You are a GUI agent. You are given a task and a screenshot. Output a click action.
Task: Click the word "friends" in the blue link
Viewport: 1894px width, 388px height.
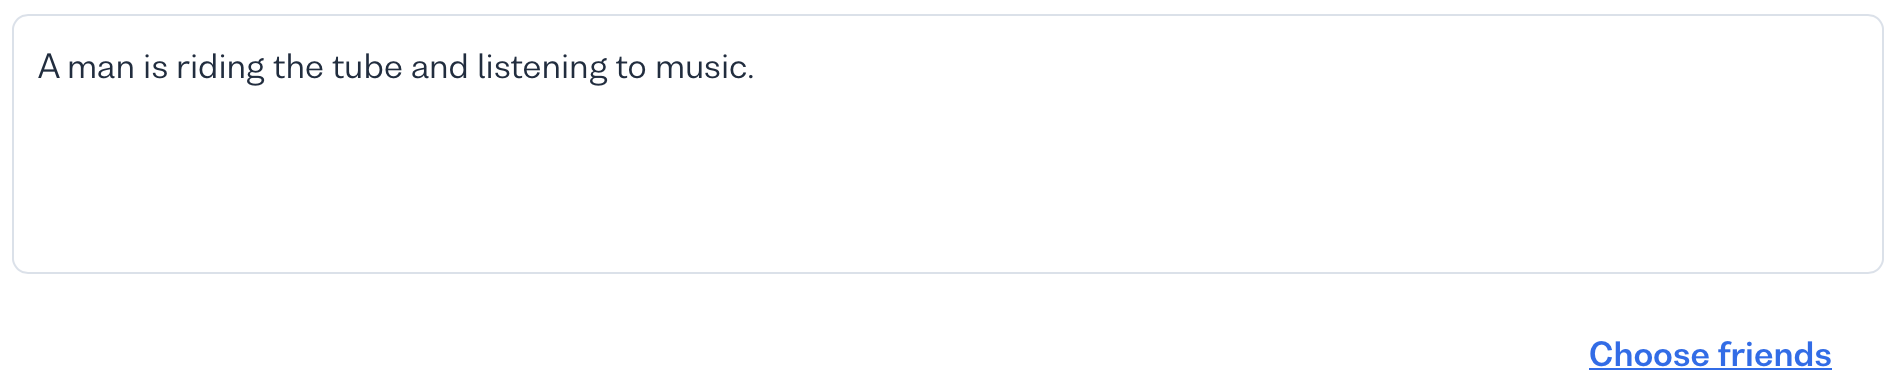point(1774,354)
